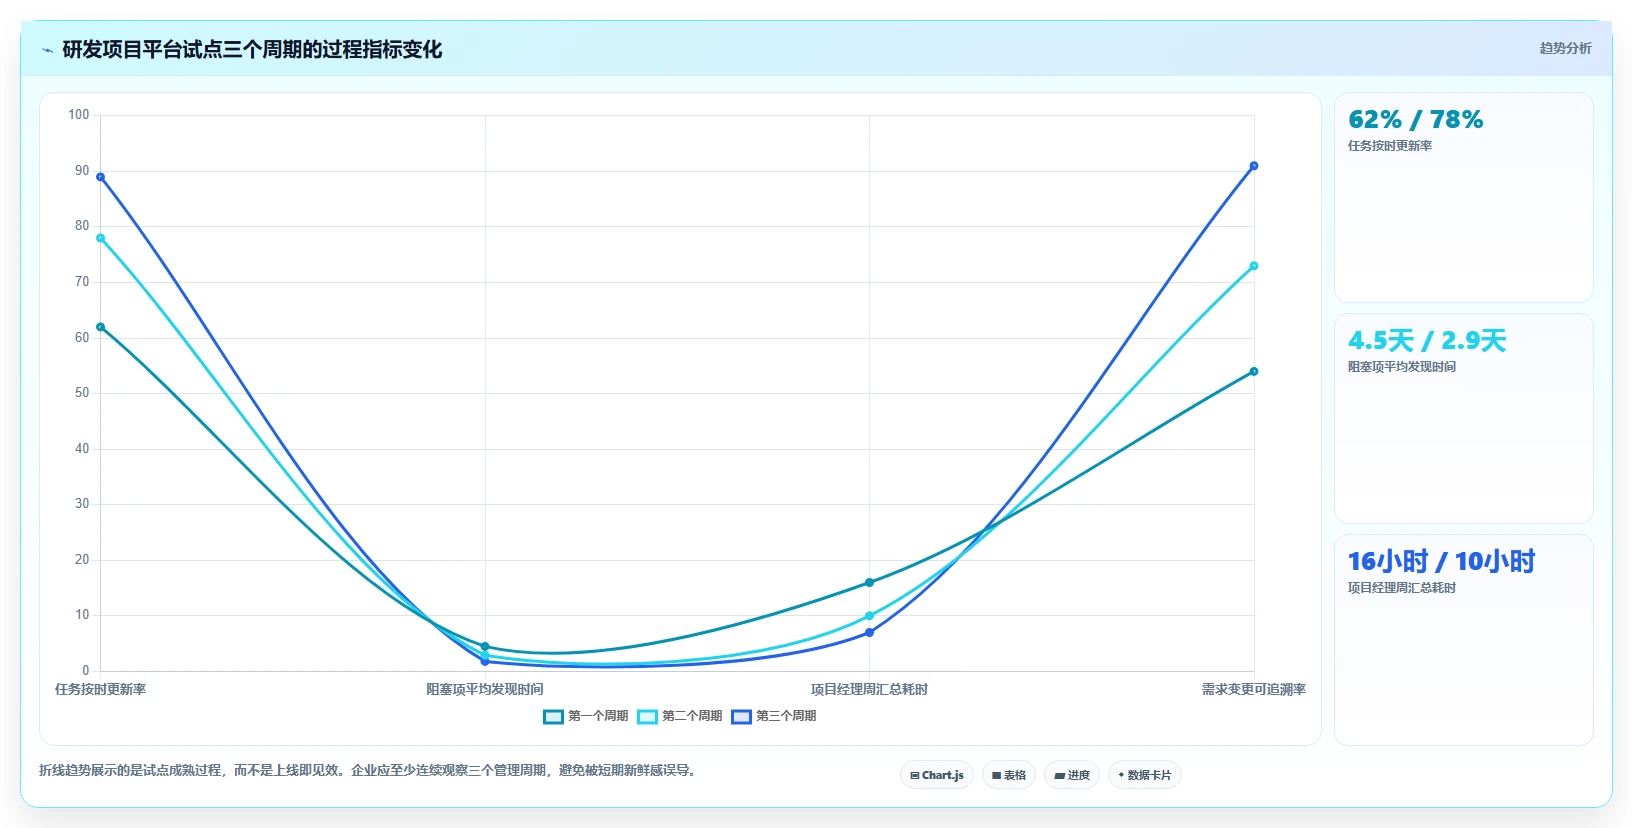Select the 16小时 / 10小时 data card
The height and width of the screenshot is (828, 1633).
click(x=1464, y=640)
